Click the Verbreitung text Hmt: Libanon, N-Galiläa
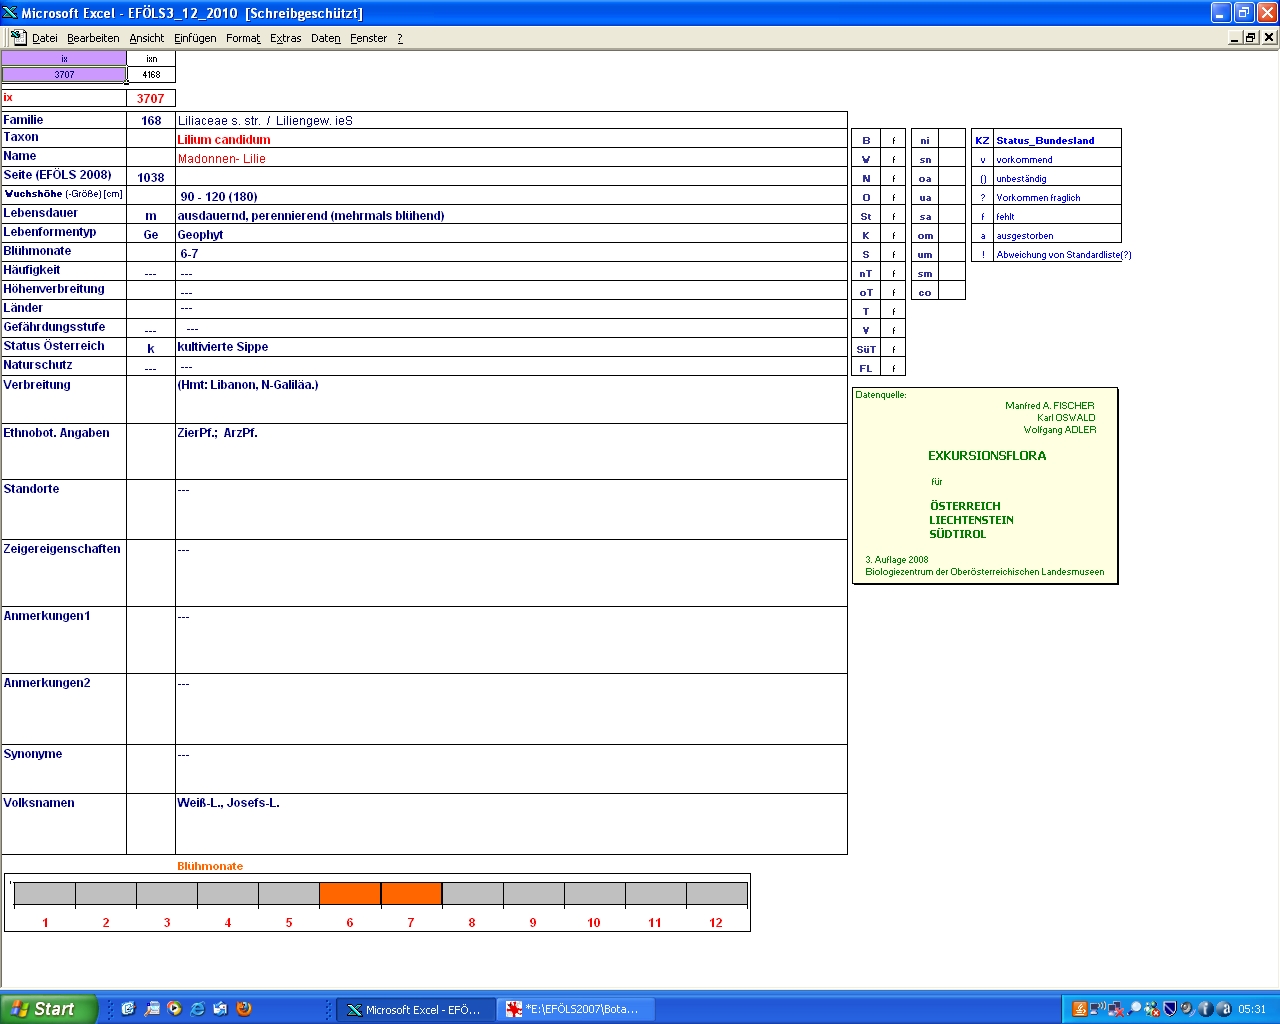 click(x=248, y=385)
